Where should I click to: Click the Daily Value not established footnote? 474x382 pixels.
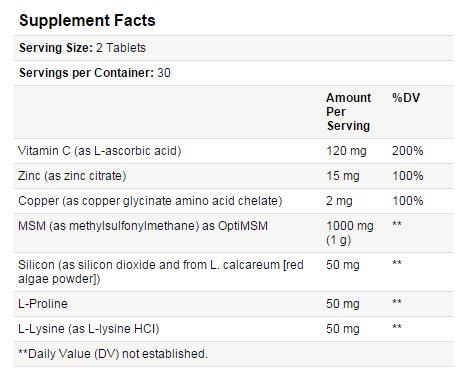113,354
